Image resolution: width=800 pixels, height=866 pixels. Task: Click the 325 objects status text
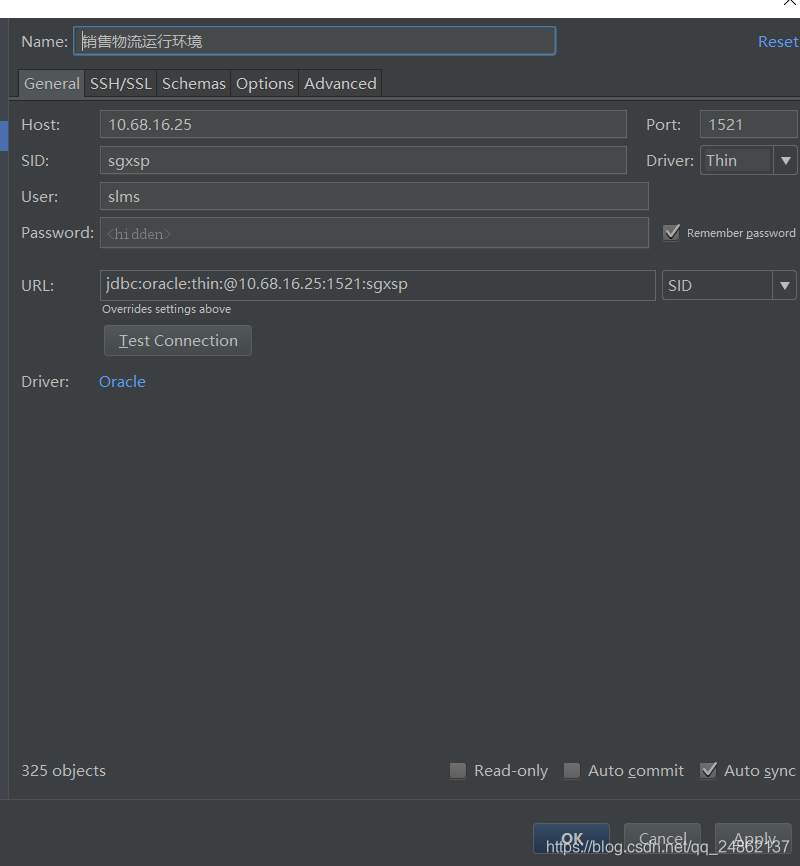pos(64,770)
